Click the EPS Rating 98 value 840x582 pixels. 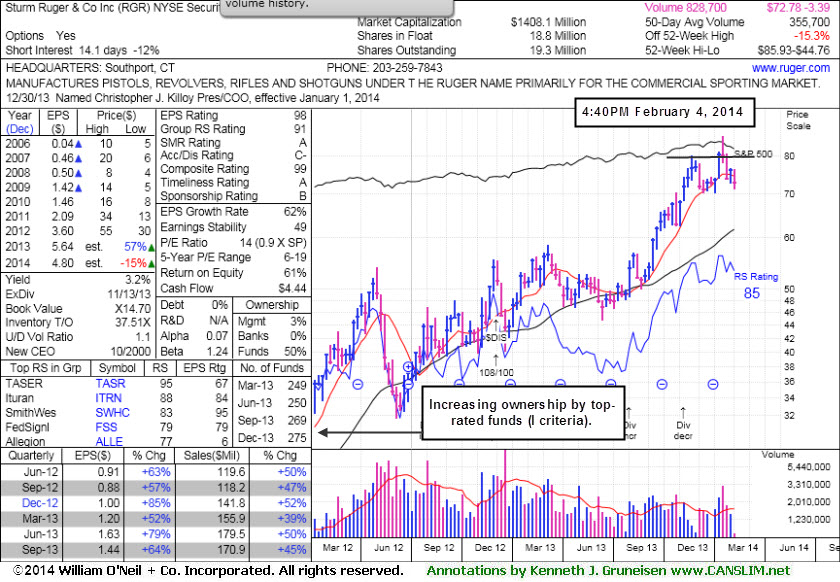[300, 115]
